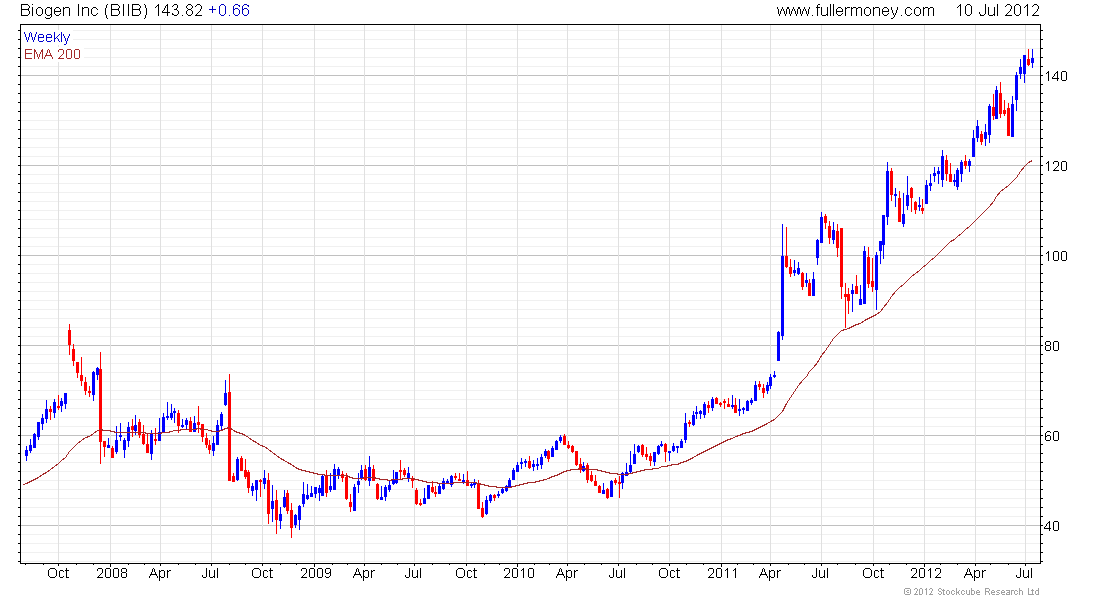
Task: Click the www.fullermoney.com text
Action: pyautogui.click(x=855, y=11)
